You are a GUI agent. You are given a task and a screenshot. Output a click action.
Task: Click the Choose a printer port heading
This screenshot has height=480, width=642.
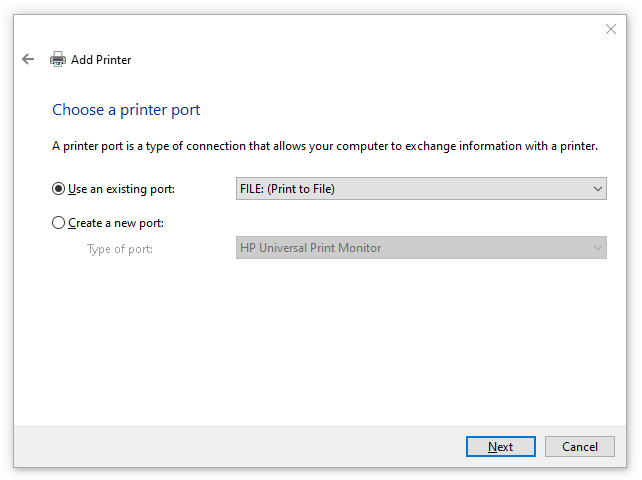click(x=126, y=110)
